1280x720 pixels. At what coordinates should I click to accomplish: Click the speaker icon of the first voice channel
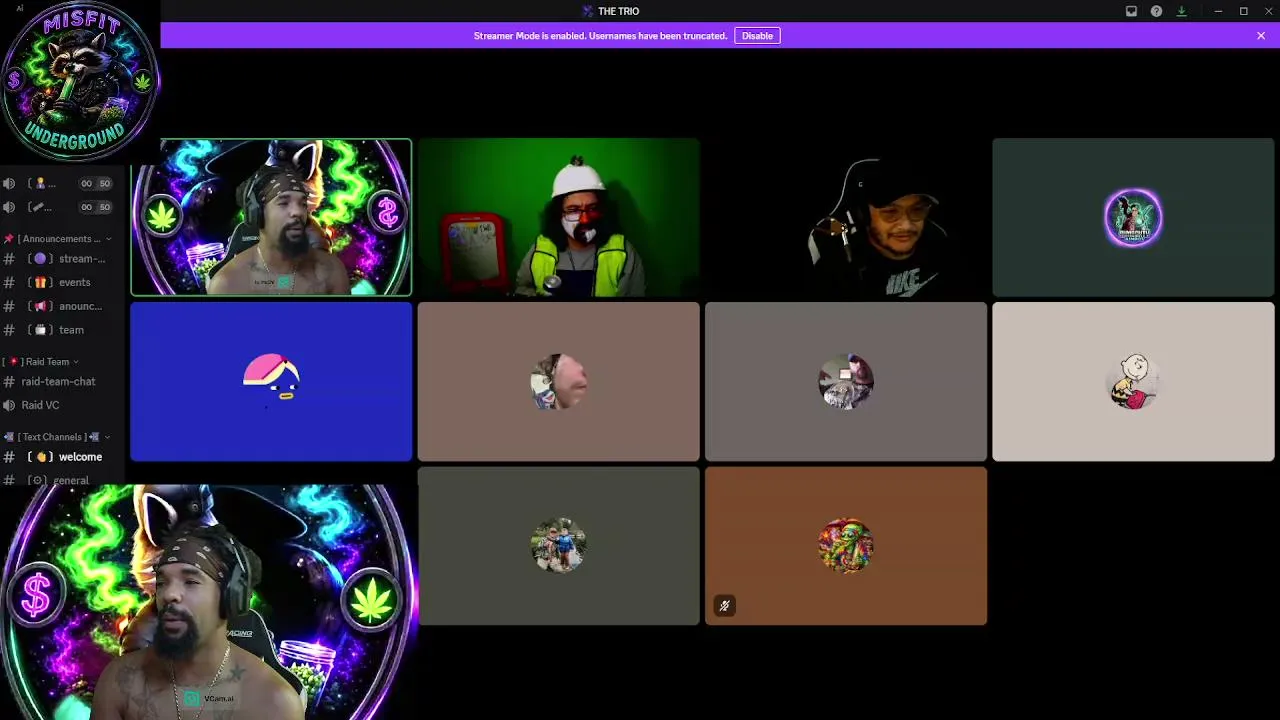9,183
